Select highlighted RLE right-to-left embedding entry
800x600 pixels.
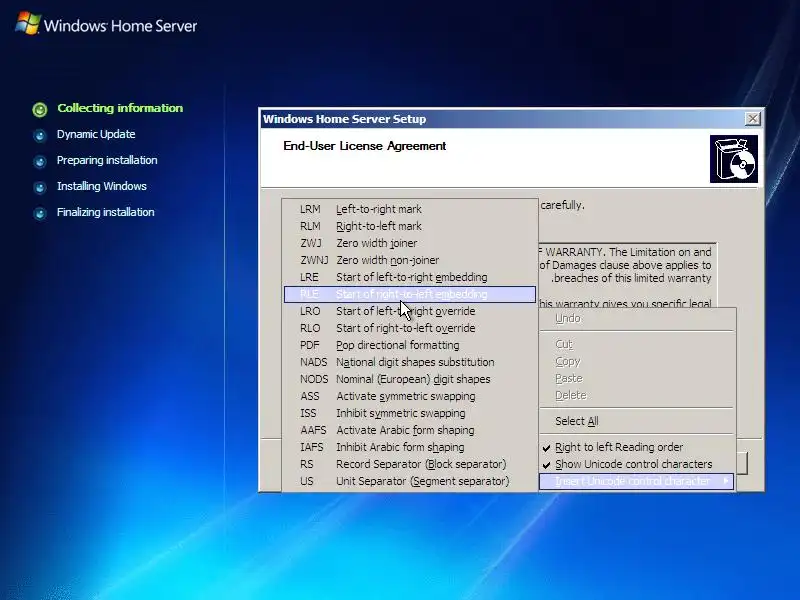click(410, 294)
